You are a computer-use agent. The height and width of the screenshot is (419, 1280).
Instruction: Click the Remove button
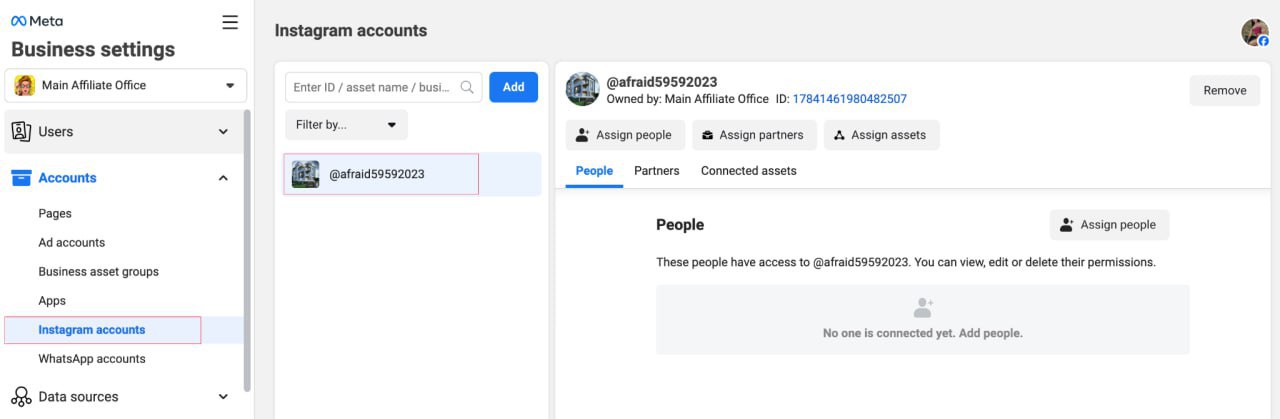click(1225, 90)
